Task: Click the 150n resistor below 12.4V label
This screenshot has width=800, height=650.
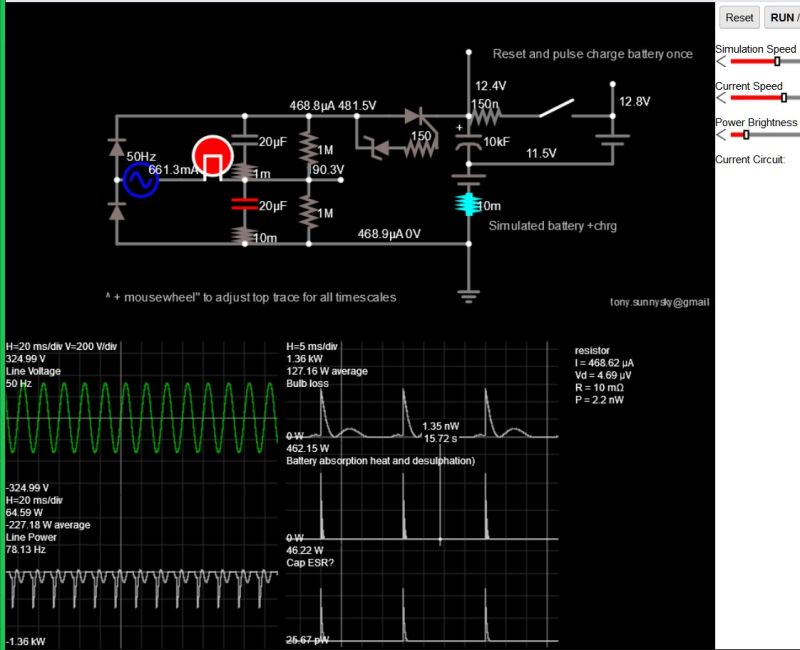Action: (485, 117)
